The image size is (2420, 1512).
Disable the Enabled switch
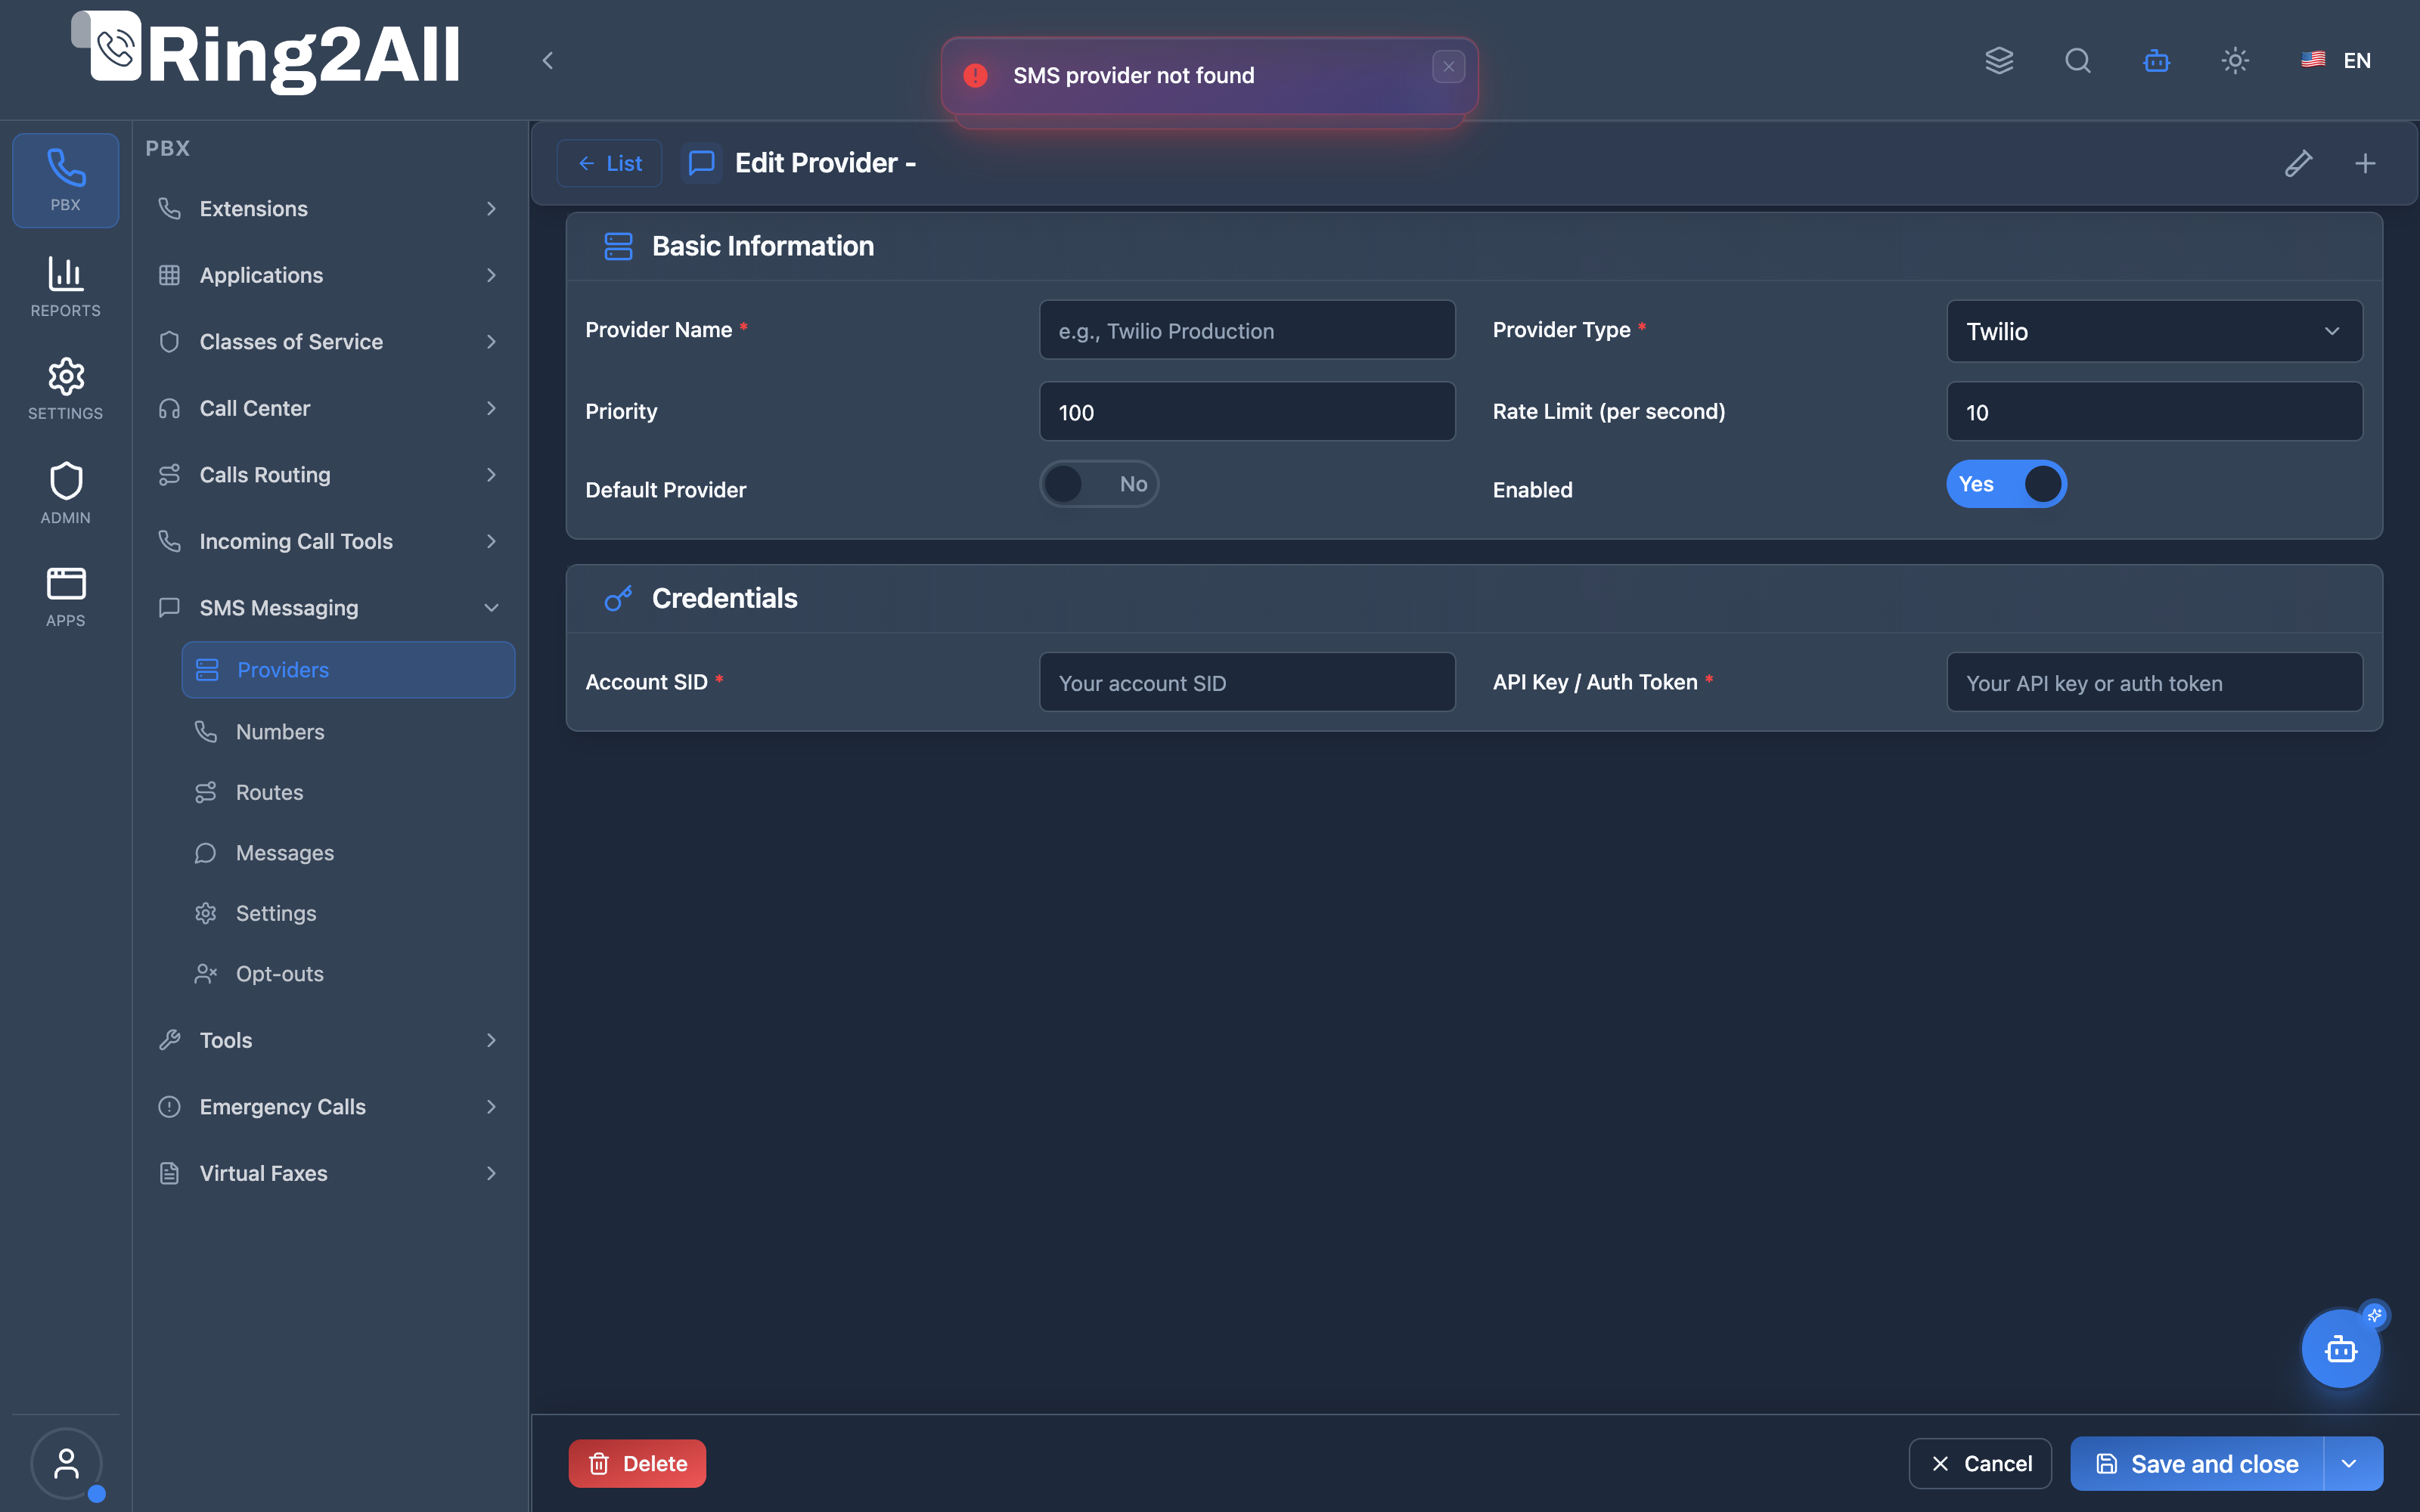2006,484
